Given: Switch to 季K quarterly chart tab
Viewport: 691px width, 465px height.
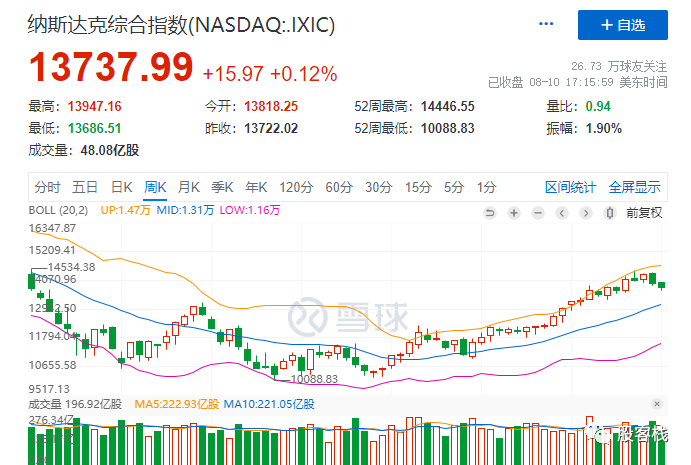Looking at the screenshot, I should [x=222, y=187].
